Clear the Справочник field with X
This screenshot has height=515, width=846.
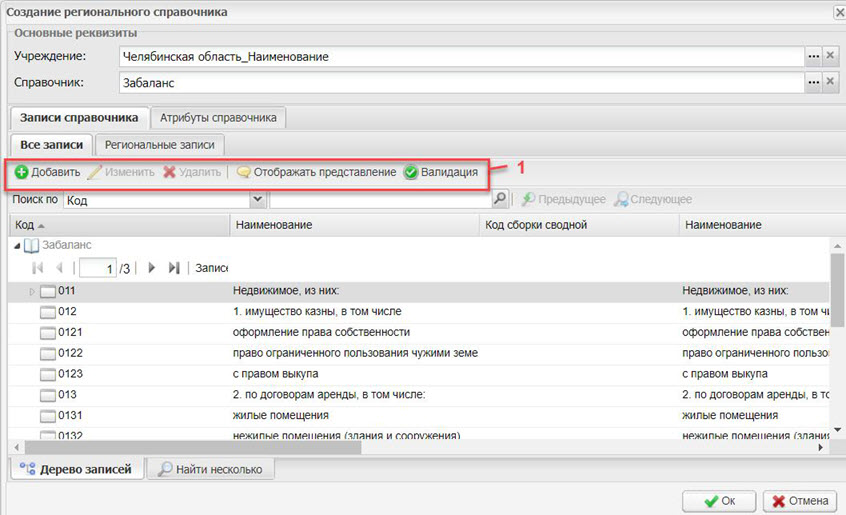[x=831, y=83]
